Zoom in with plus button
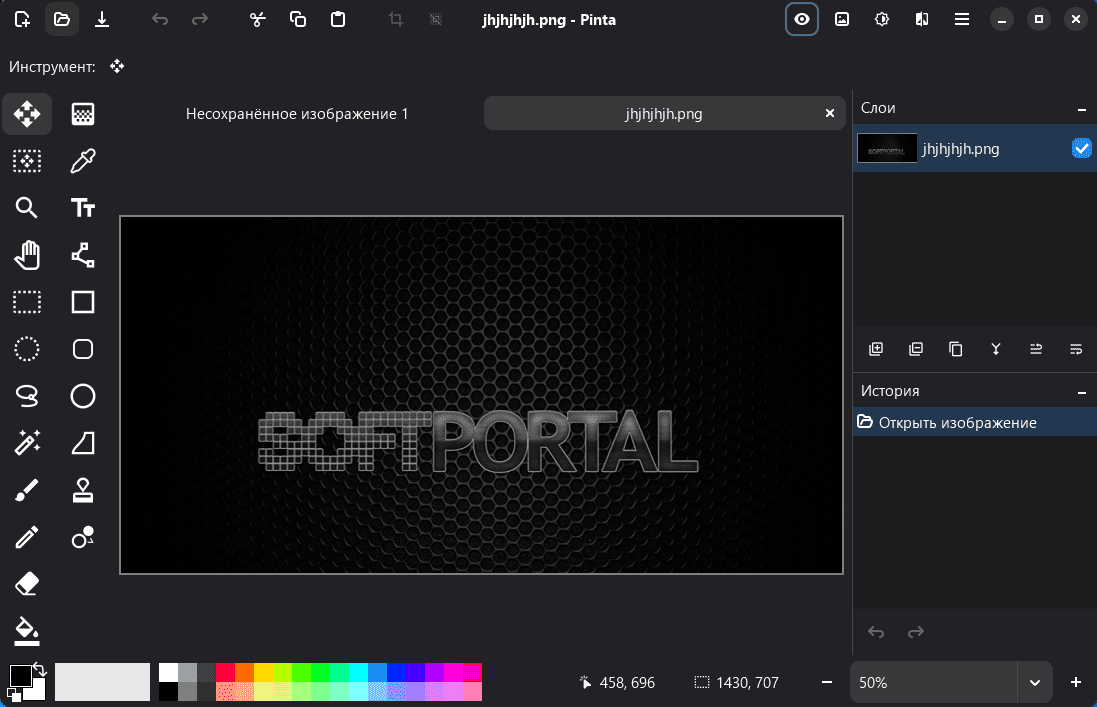Screen dimensions: 1097x707 tap(1076, 682)
